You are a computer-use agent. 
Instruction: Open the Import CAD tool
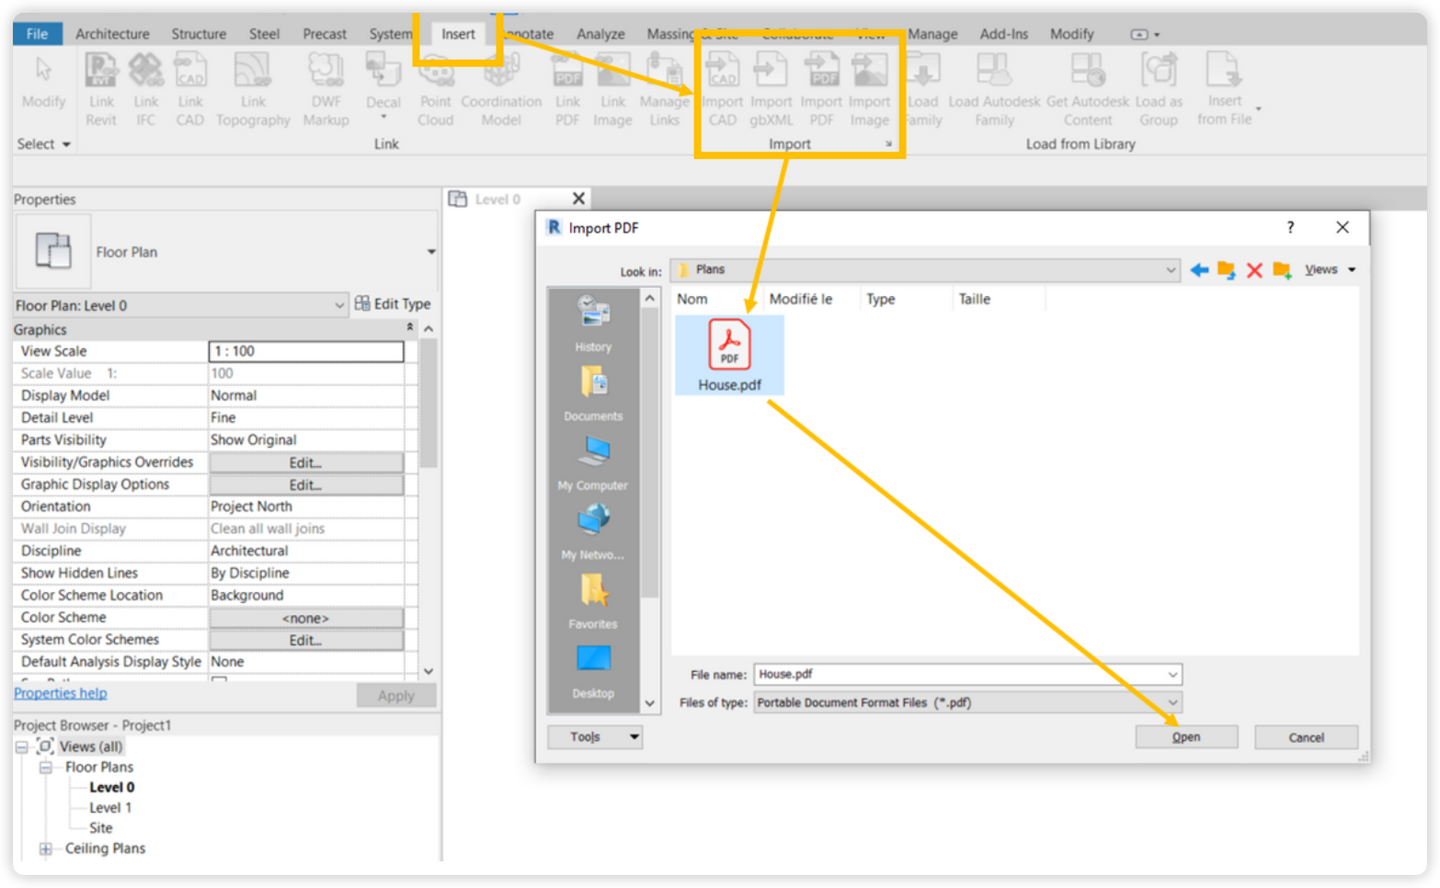721,90
